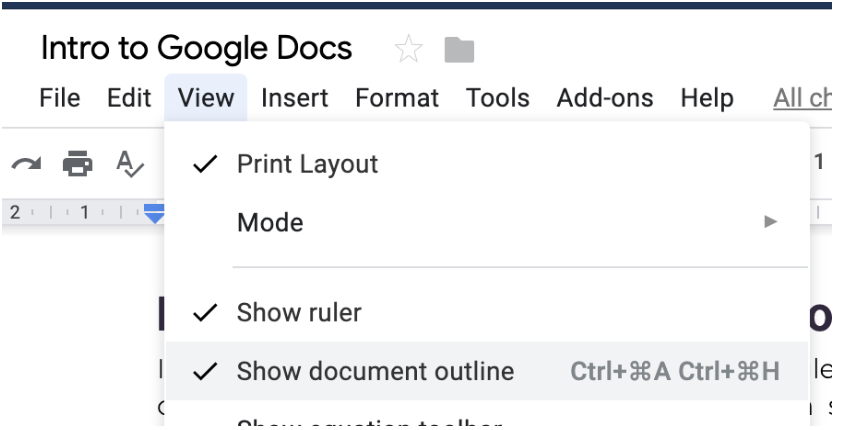Click the spell check icon
Viewport: 842px width, 430px height.
tap(130, 164)
